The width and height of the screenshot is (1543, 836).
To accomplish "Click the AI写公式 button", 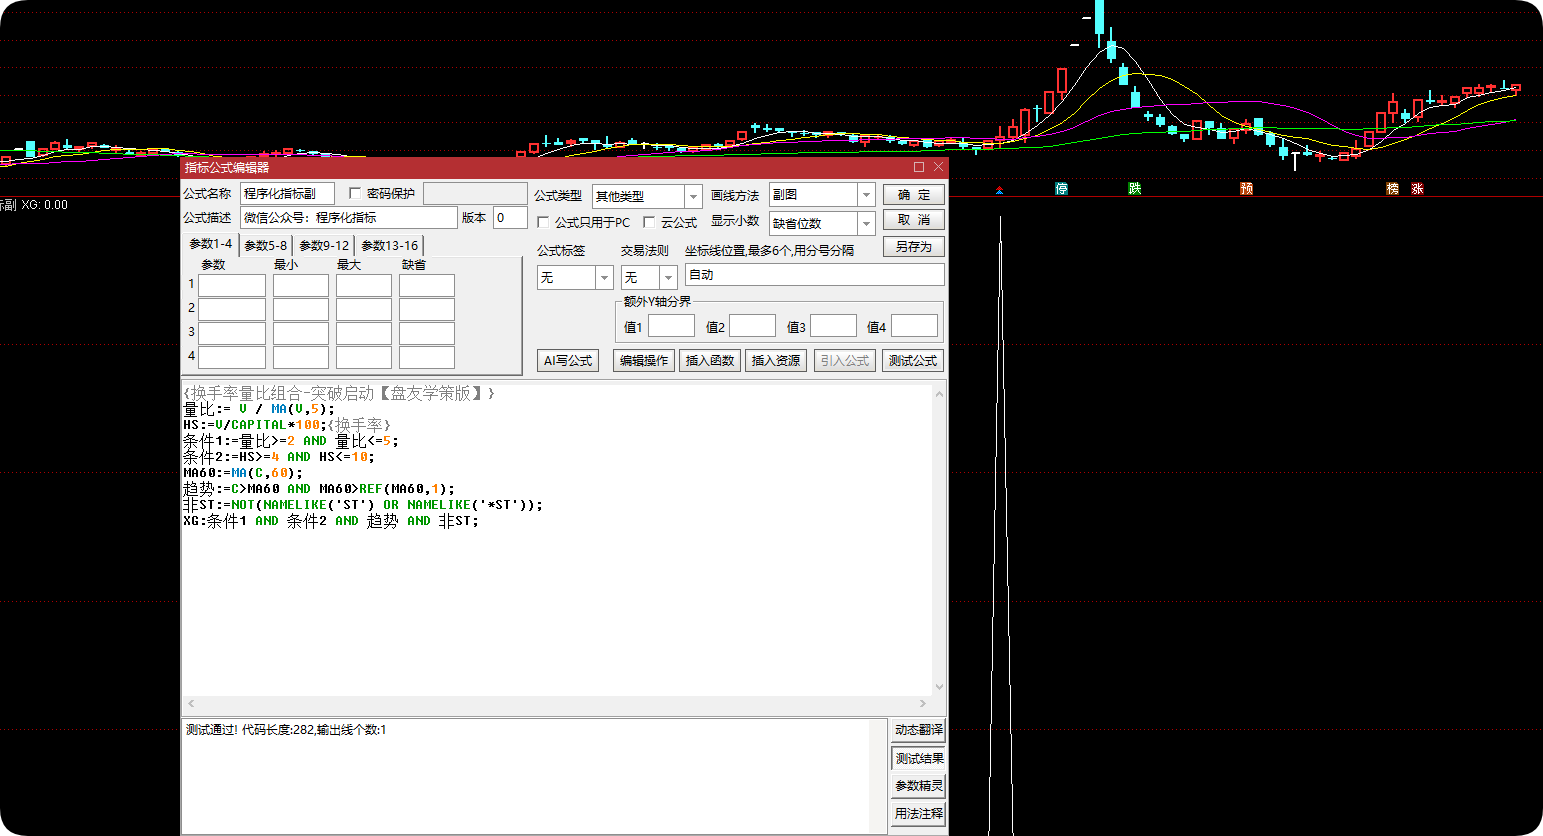I will click(x=568, y=360).
